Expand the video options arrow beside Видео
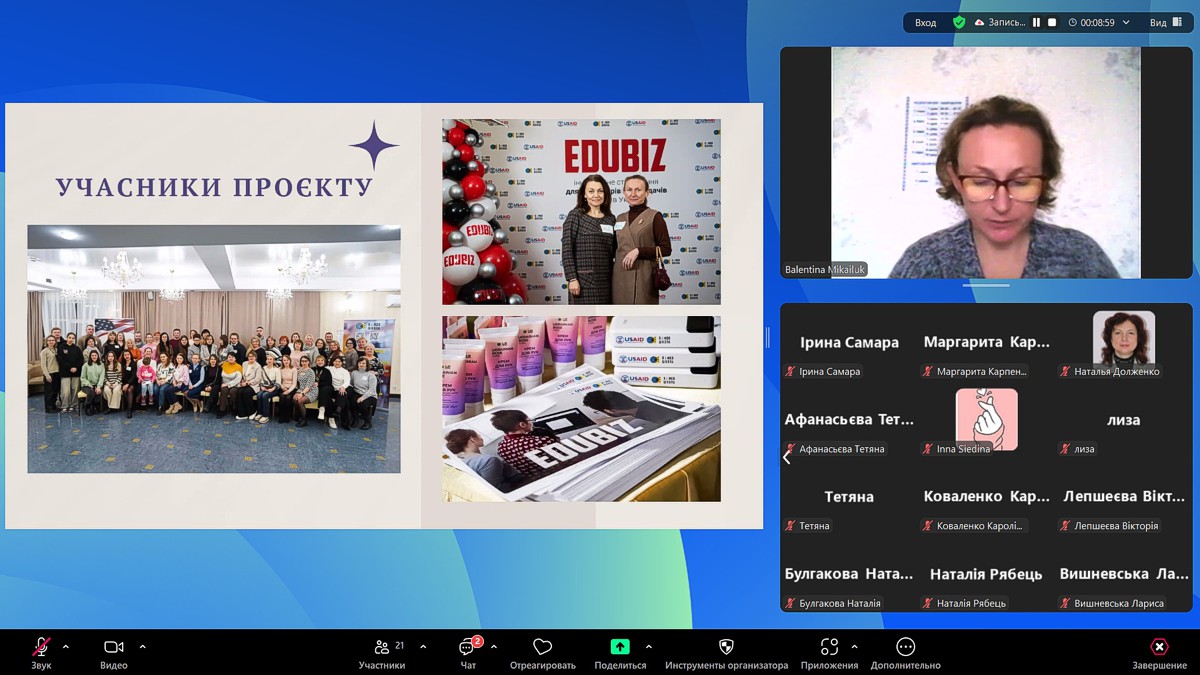Image resolution: width=1200 pixels, height=675 pixels. pyautogui.click(x=142, y=647)
